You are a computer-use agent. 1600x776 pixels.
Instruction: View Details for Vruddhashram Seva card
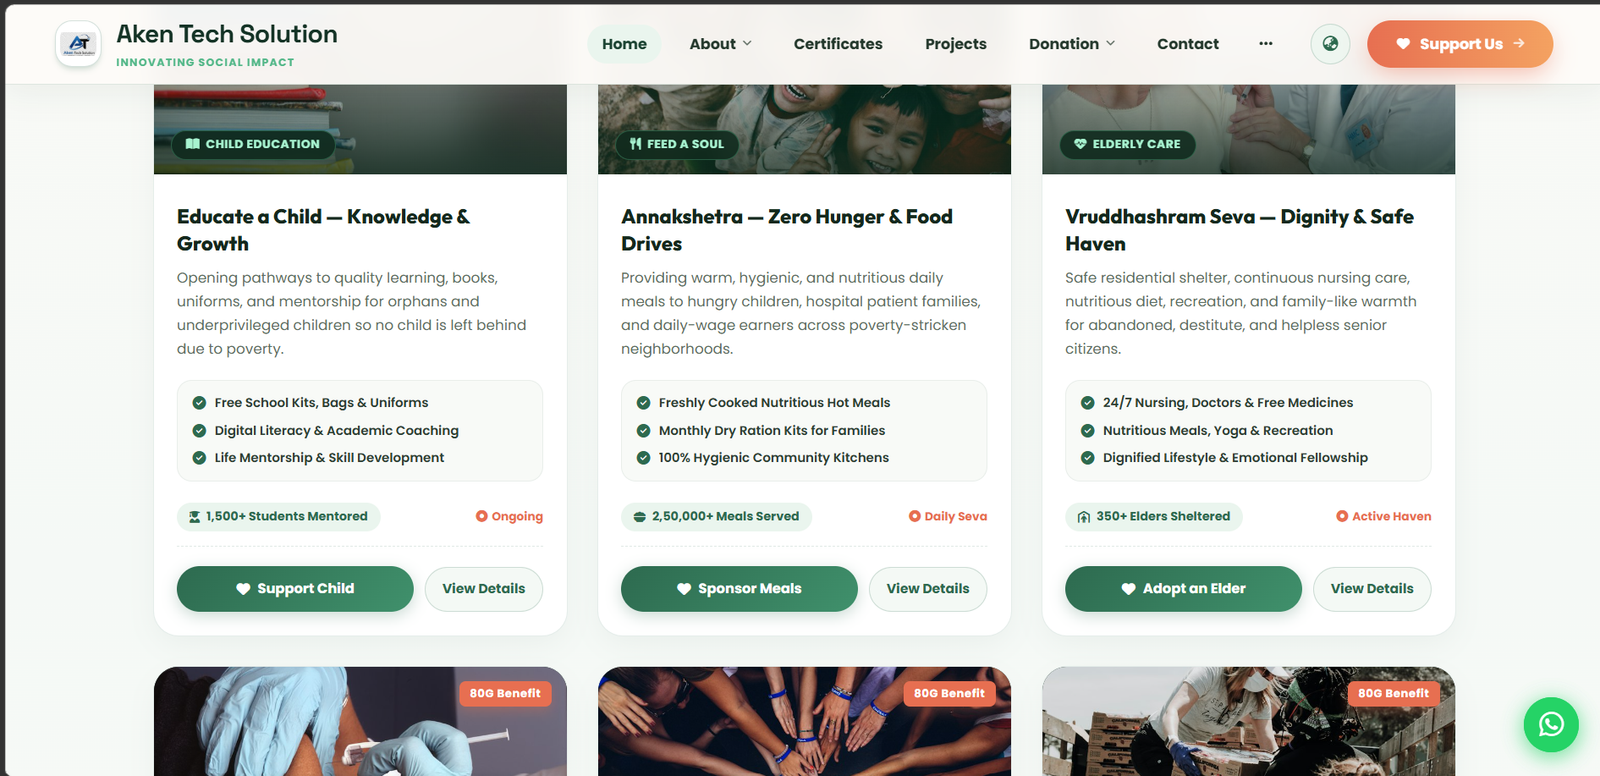(1372, 589)
